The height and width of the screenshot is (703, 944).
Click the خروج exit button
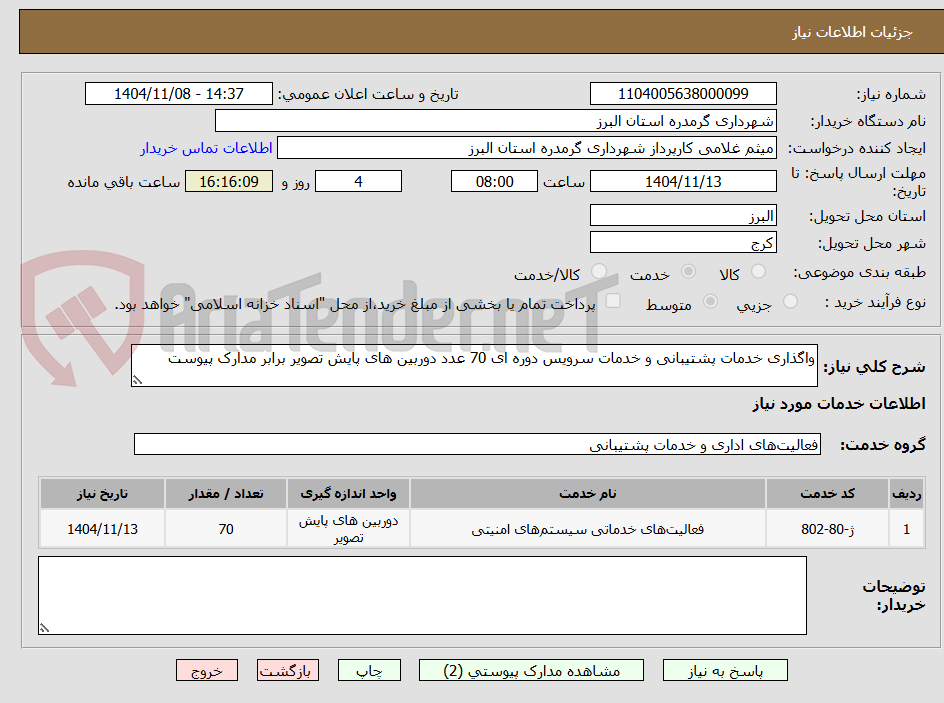(207, 670)
